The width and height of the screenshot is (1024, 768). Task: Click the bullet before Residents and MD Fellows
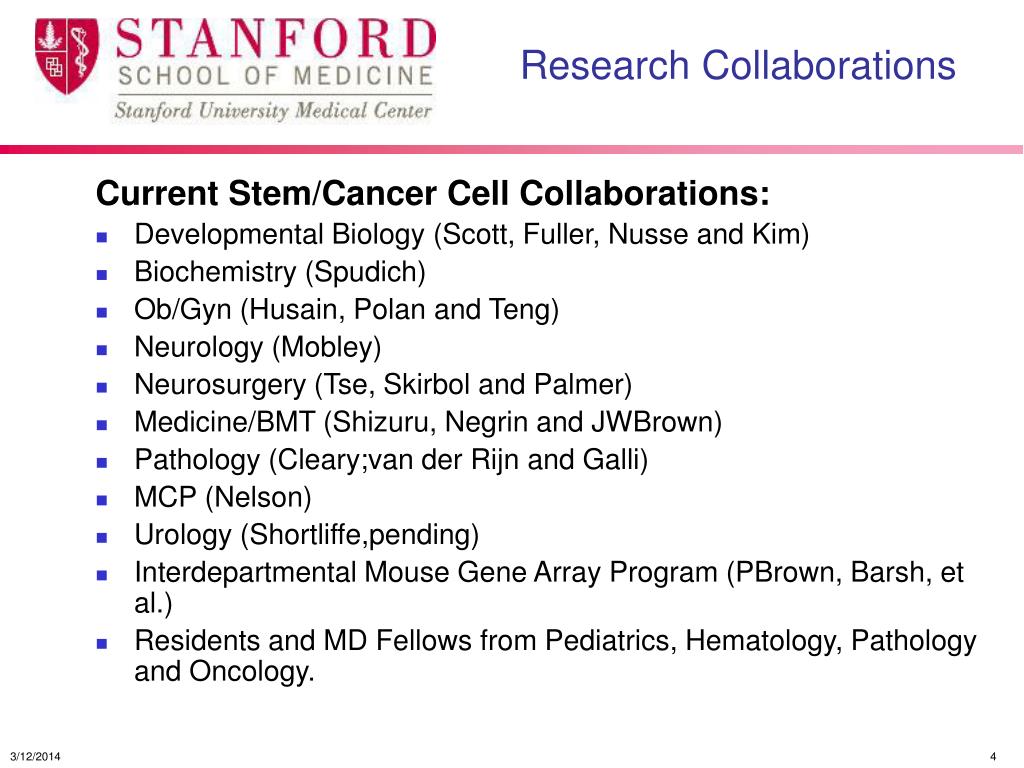point(101,643)
